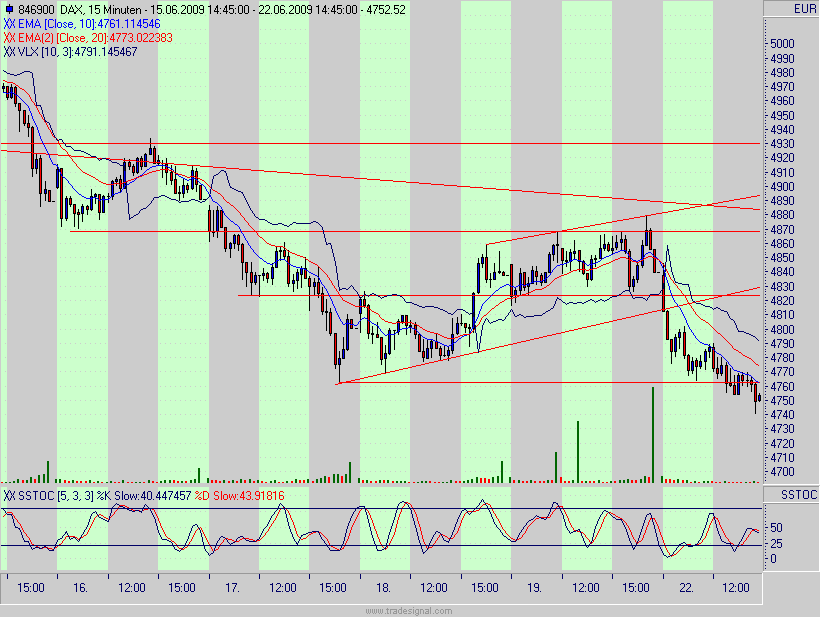820x617 pixels.
Task: Click the 4820 price axis label
Action: tap(782, 301)
